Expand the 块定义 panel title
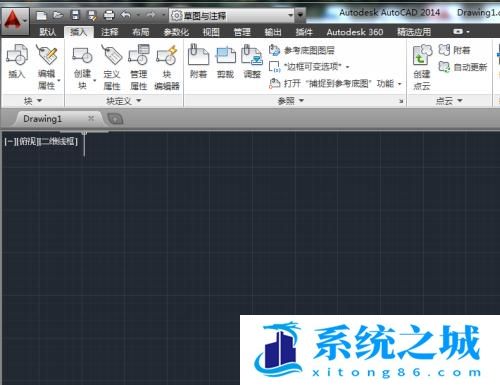 pyautogui.click(x=124, y=101)
